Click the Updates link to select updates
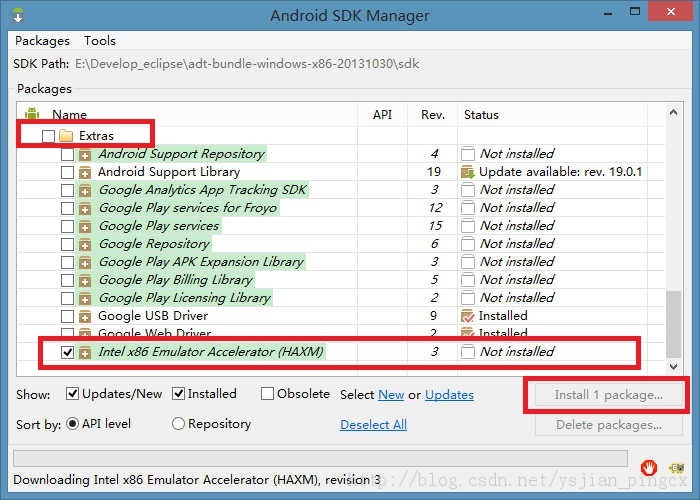This screenshot has height=500, width=700. (x=449, y=395)
